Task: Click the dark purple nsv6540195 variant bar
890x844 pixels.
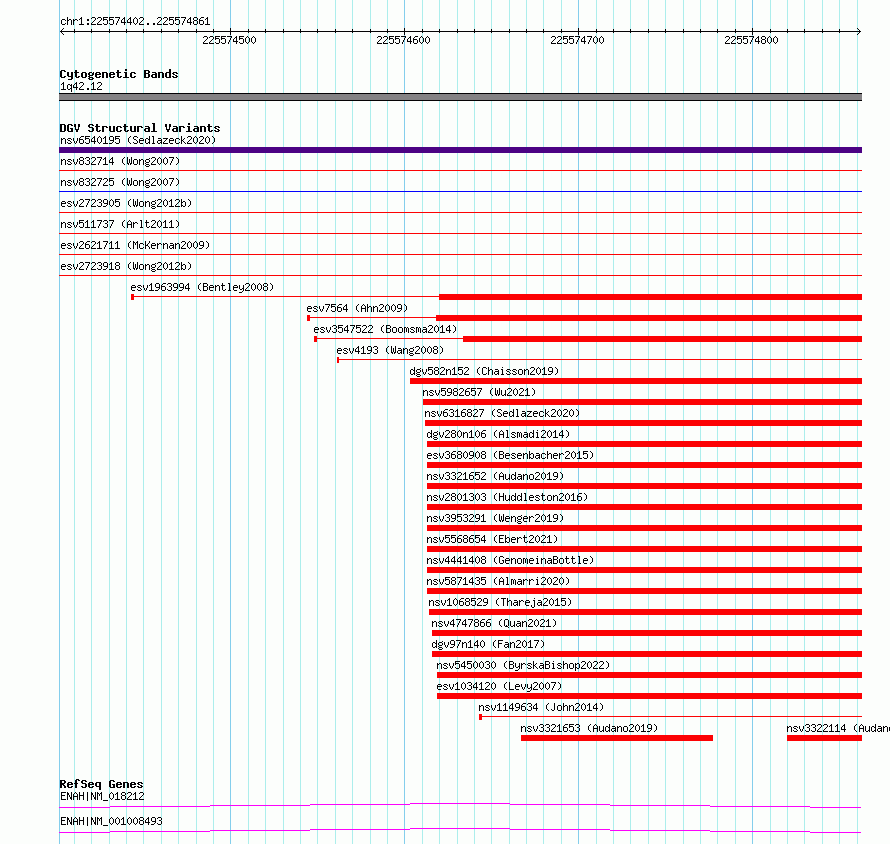Action: coord(460,150)
